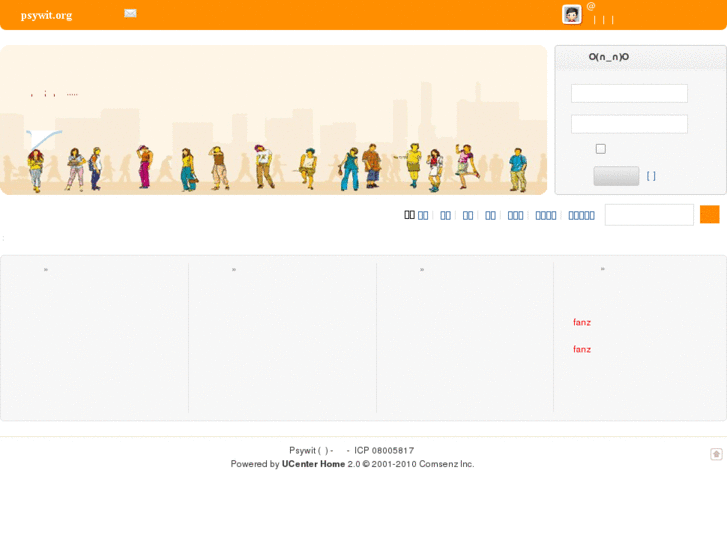Click the orange search button
This screenshot has height=545, width=727.
click(x=709, y=215)
